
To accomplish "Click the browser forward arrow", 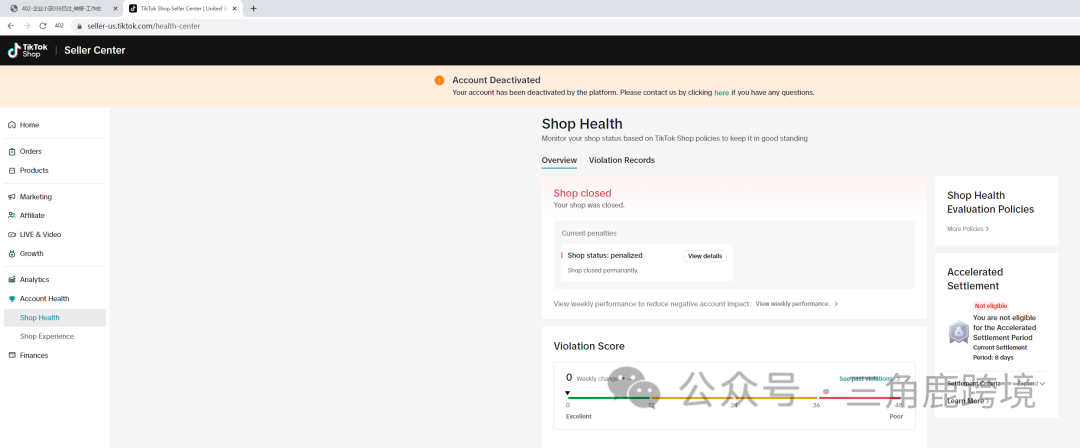I will click(x=27, y=26).
